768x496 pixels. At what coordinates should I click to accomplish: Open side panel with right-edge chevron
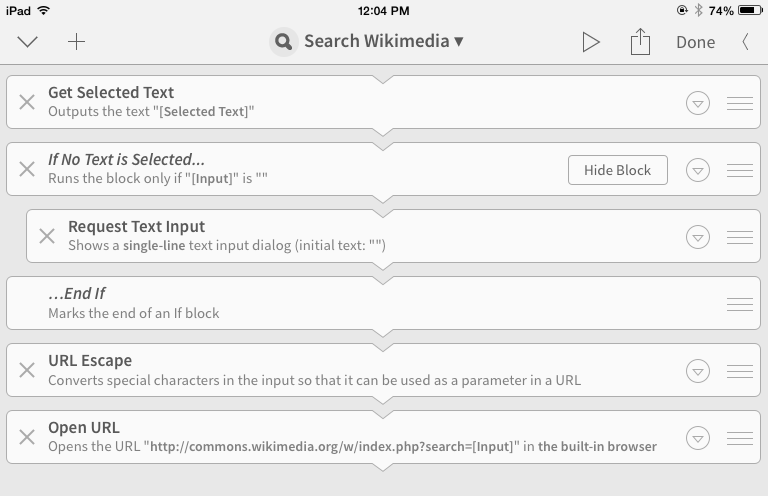(x=745, y=42)
